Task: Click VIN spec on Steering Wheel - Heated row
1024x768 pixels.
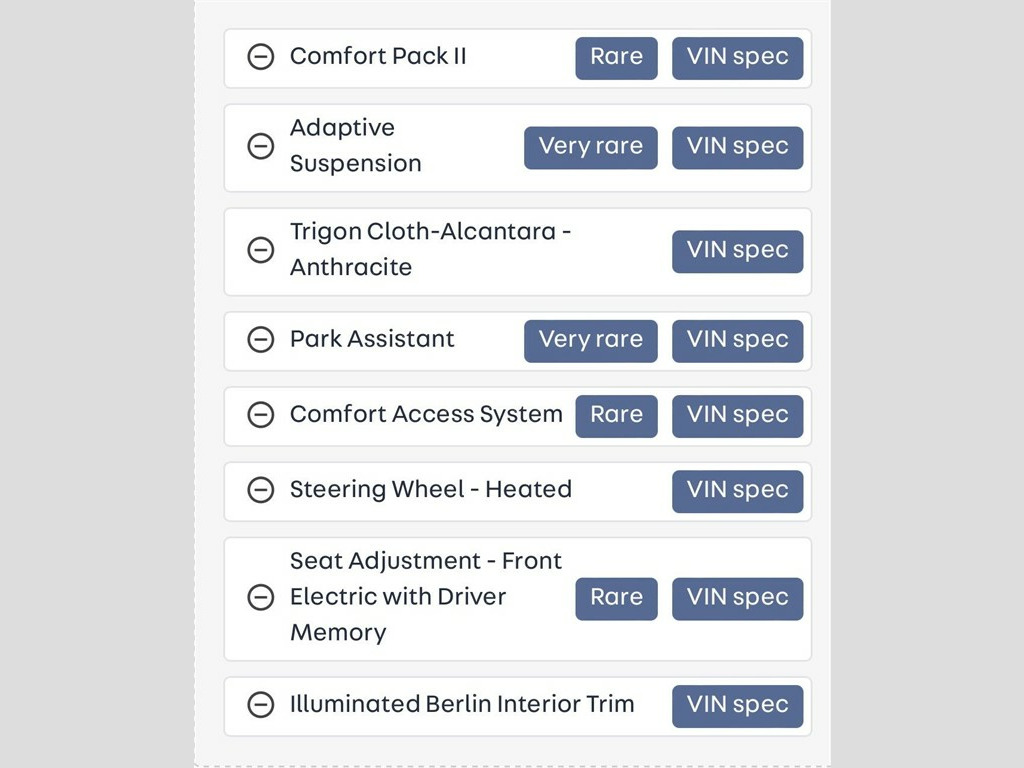Action: click(x=737, y=491)
